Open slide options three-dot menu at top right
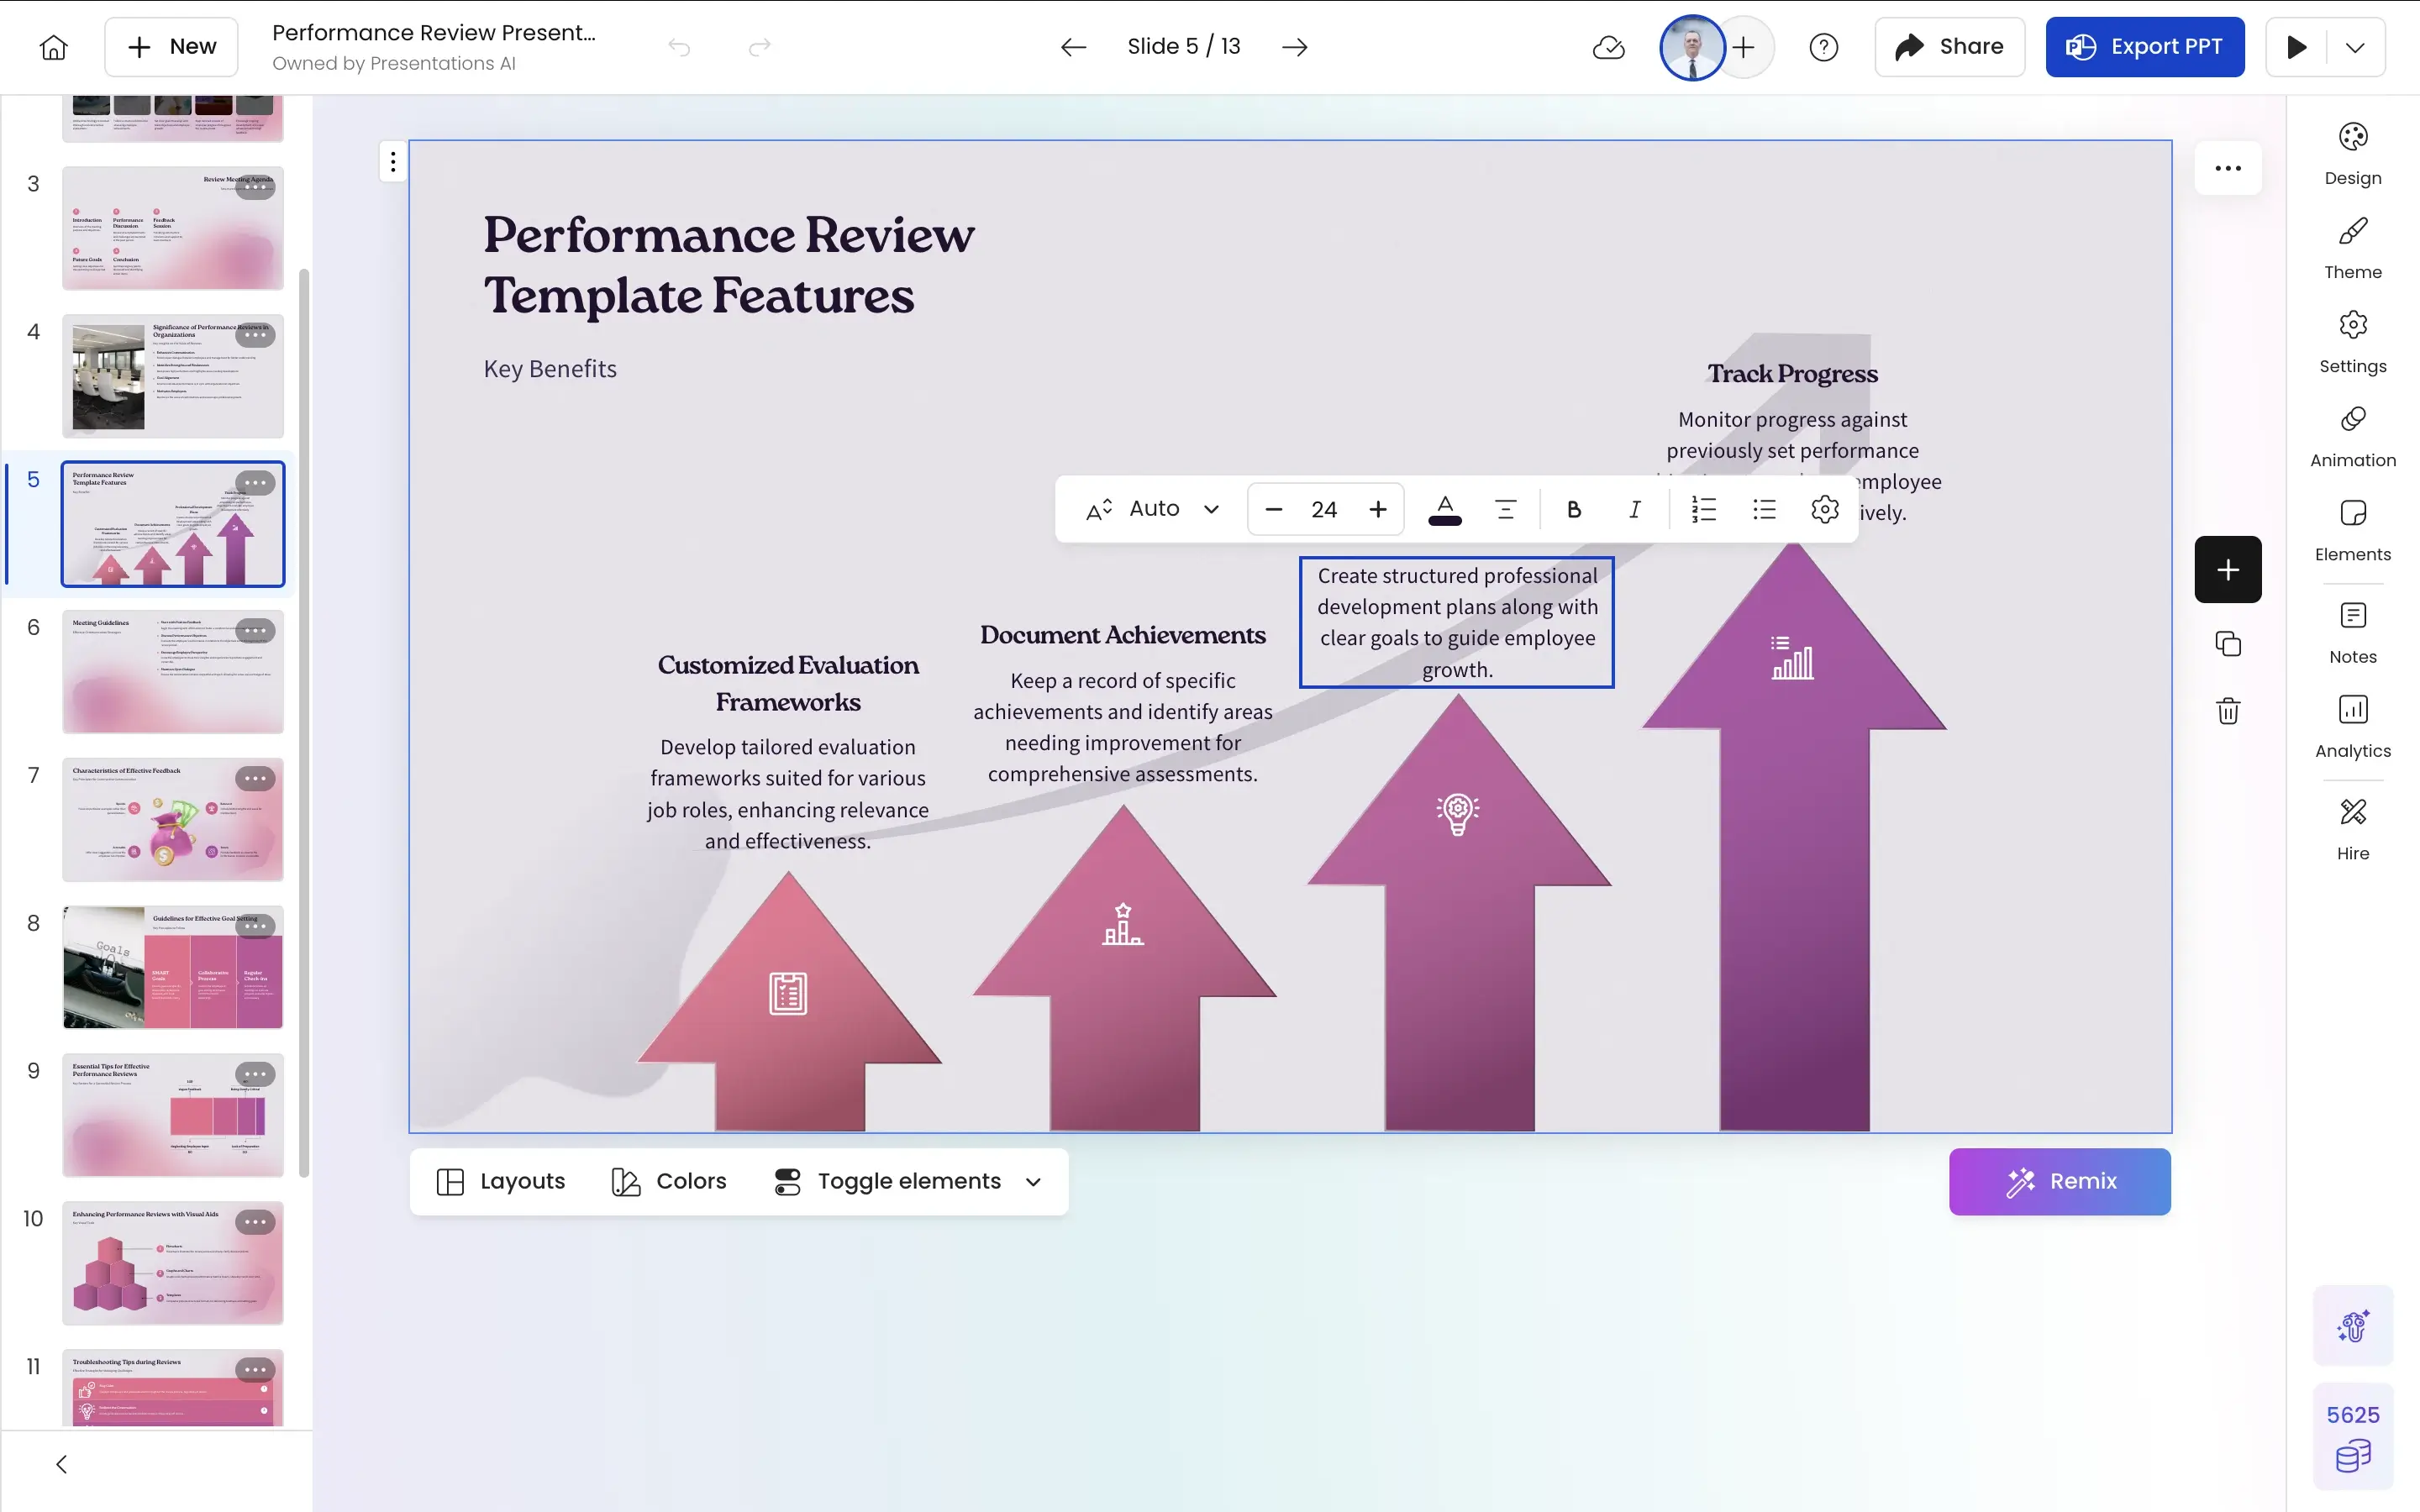The height and width of the screenshot is (1512, 2420). point(2228,168)
